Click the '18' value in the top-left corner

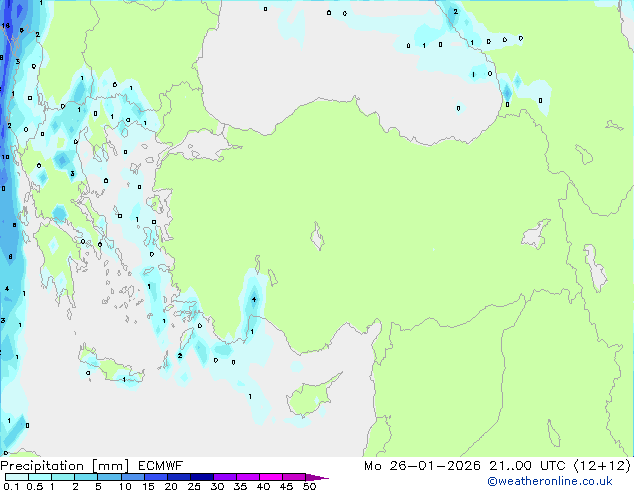[6, 25]
